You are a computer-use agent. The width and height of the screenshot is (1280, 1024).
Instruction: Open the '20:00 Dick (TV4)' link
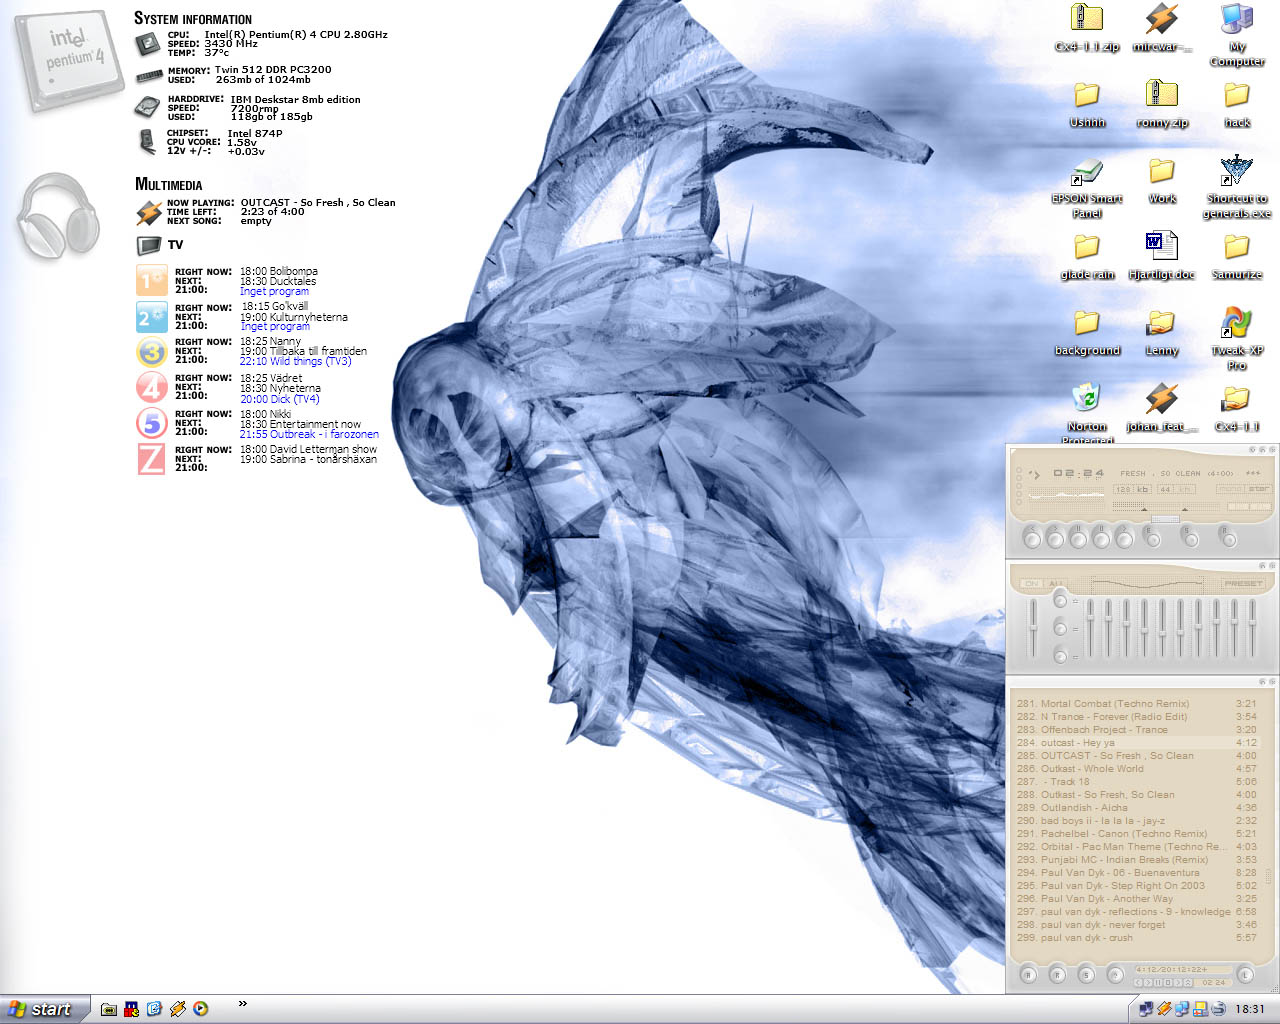click(x=280, y=399)
